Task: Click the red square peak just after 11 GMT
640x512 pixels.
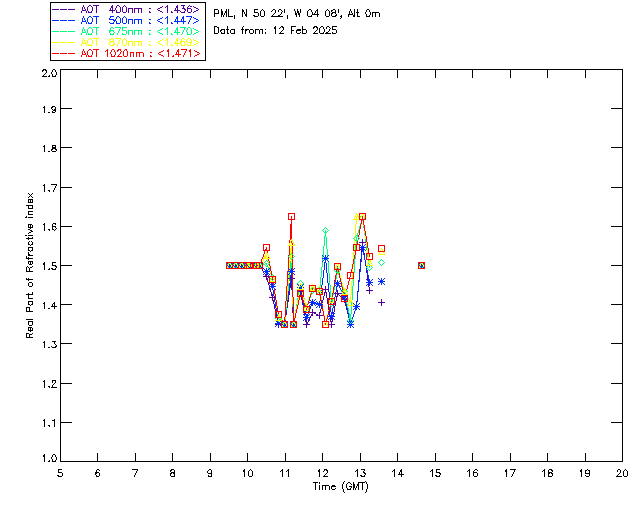Action: coord(291,216)
